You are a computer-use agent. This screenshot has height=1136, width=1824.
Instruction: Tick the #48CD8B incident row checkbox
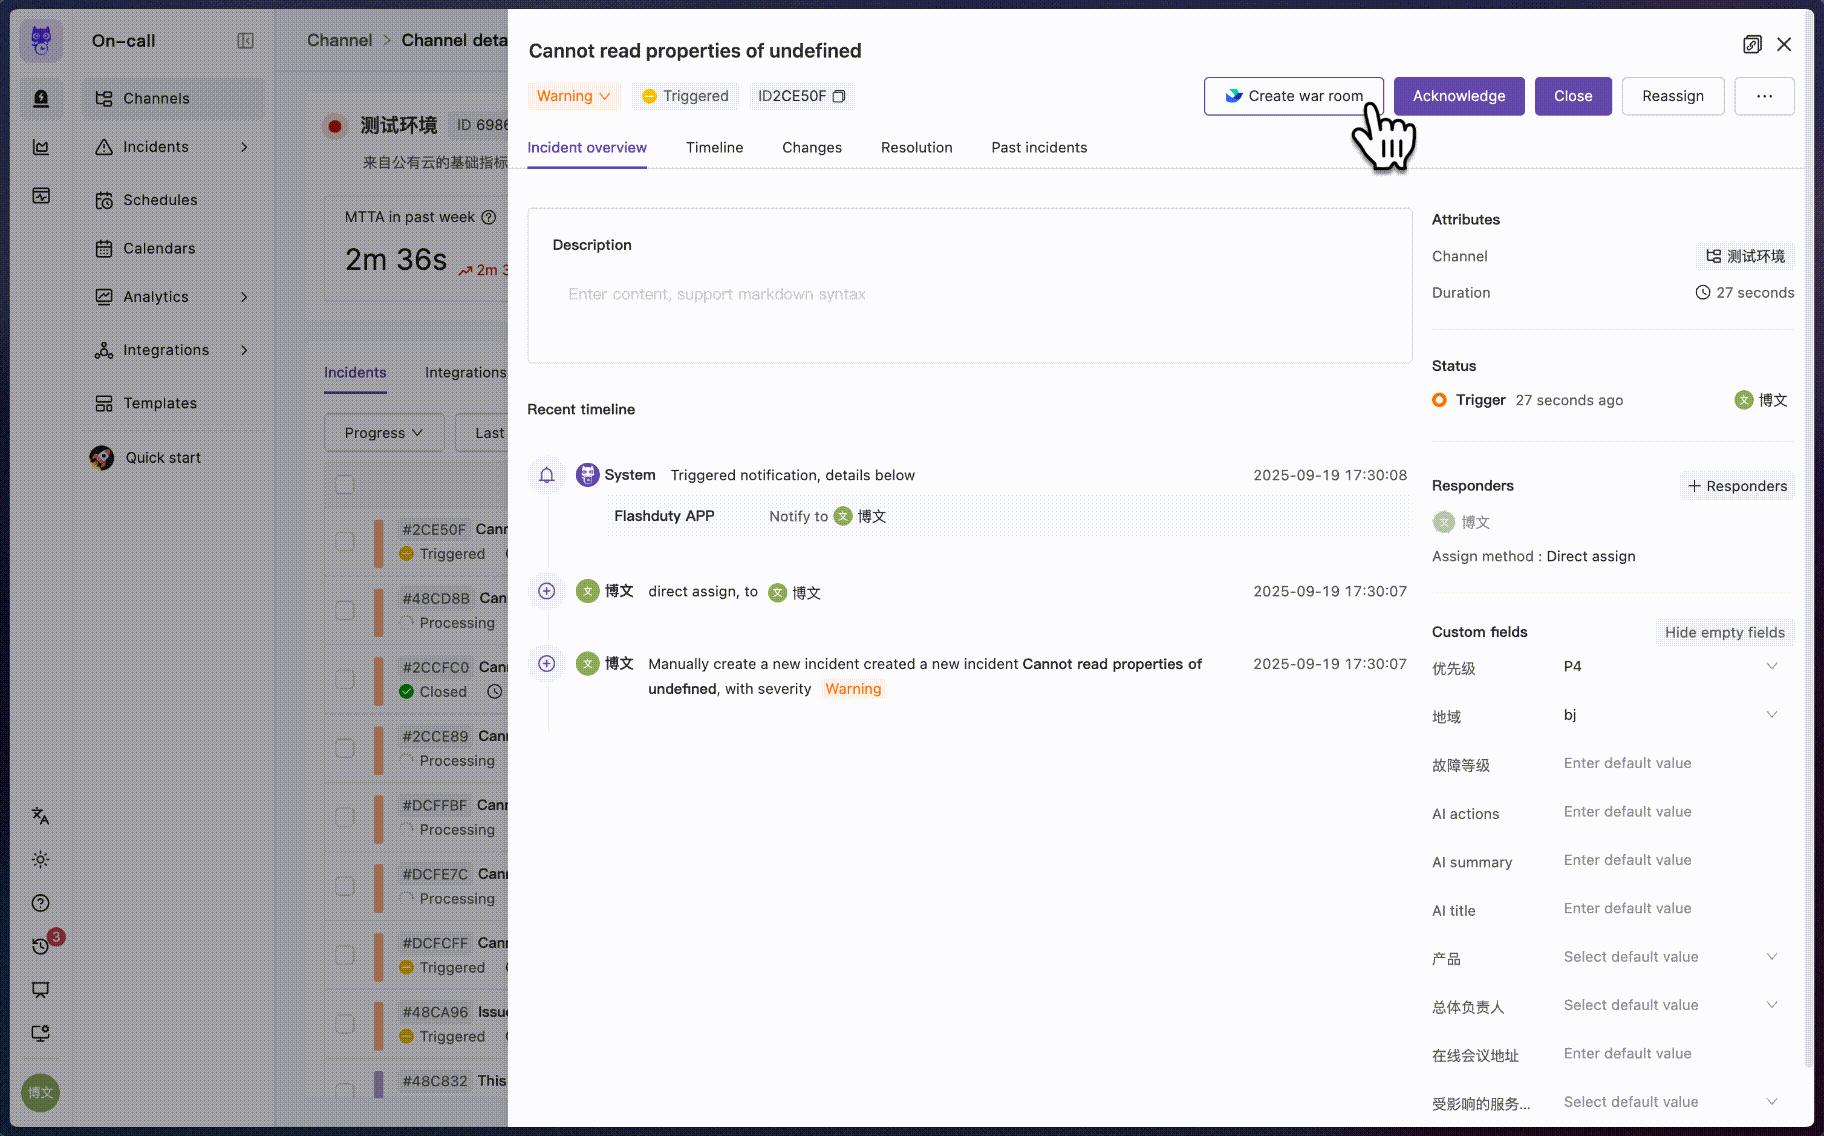point(345,610)
